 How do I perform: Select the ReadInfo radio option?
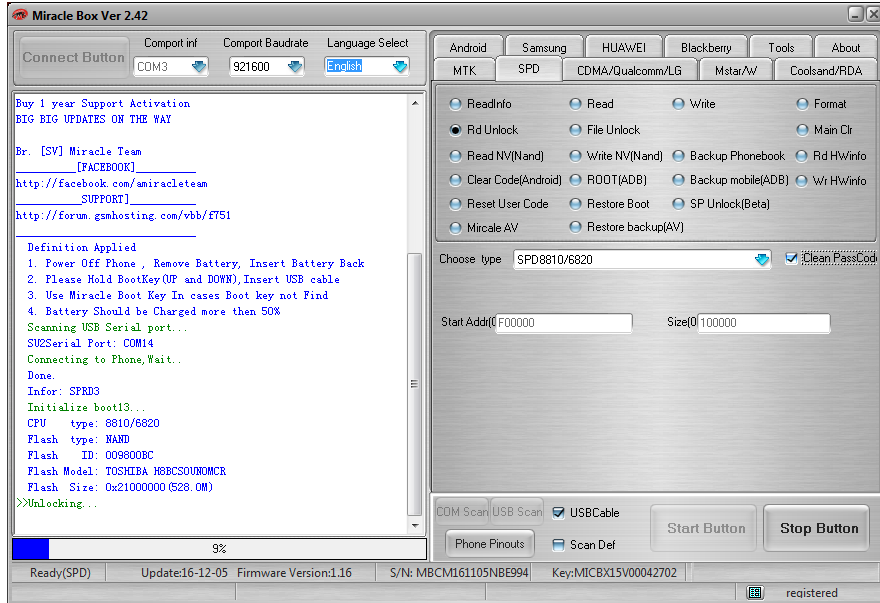click(x=456, y=104)
